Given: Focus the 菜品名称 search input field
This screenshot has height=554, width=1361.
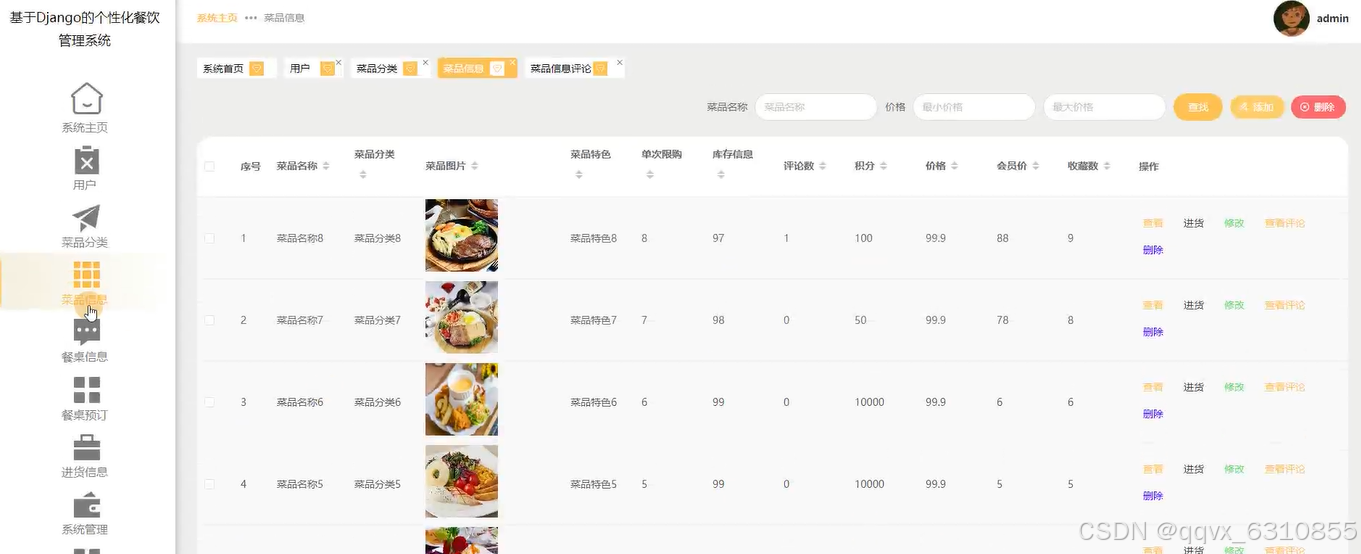Looking at the screenshot, I should (x=816, y=107).
